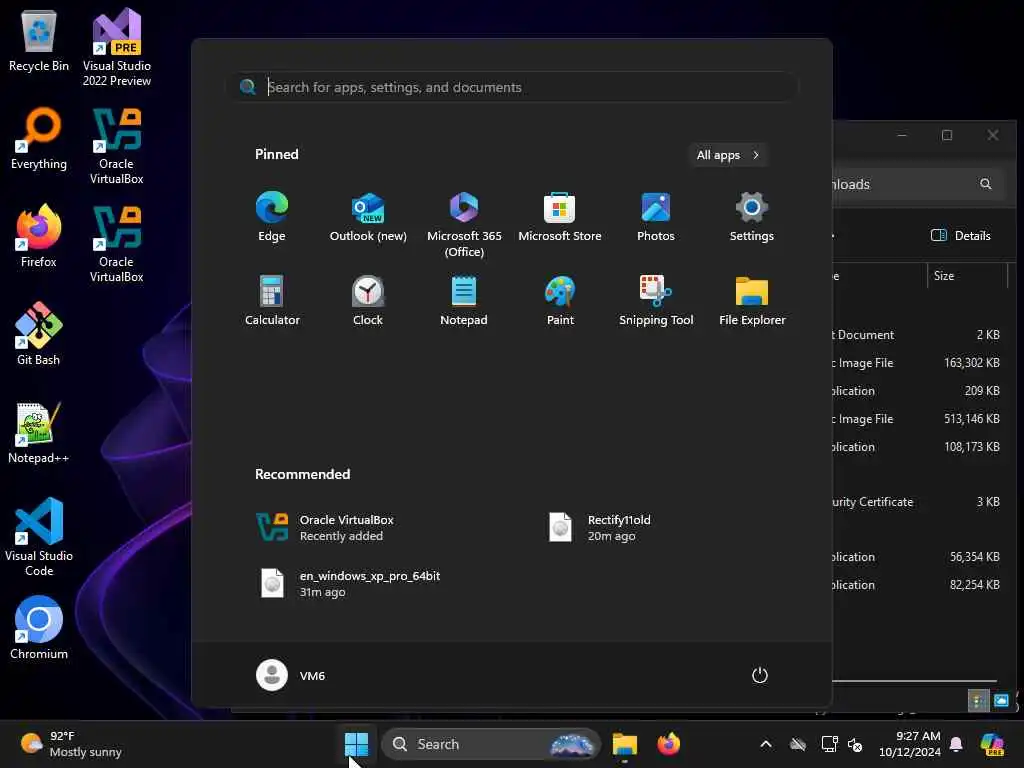1024x768 pixels.
Task: Launch Outlook (new) pinned app
Action: [368, 217]
